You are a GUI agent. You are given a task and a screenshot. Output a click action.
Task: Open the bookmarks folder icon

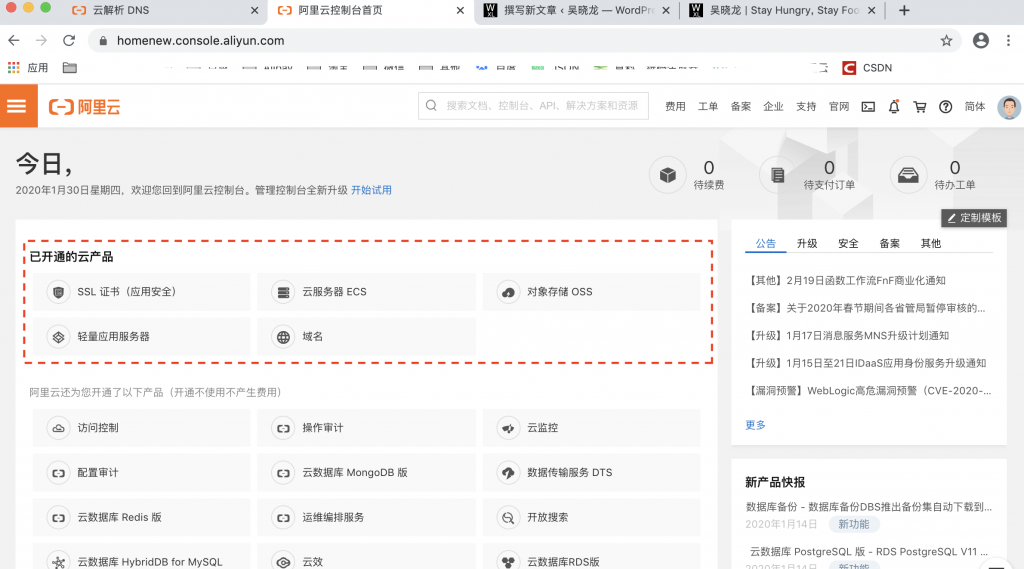pos(70,67)
